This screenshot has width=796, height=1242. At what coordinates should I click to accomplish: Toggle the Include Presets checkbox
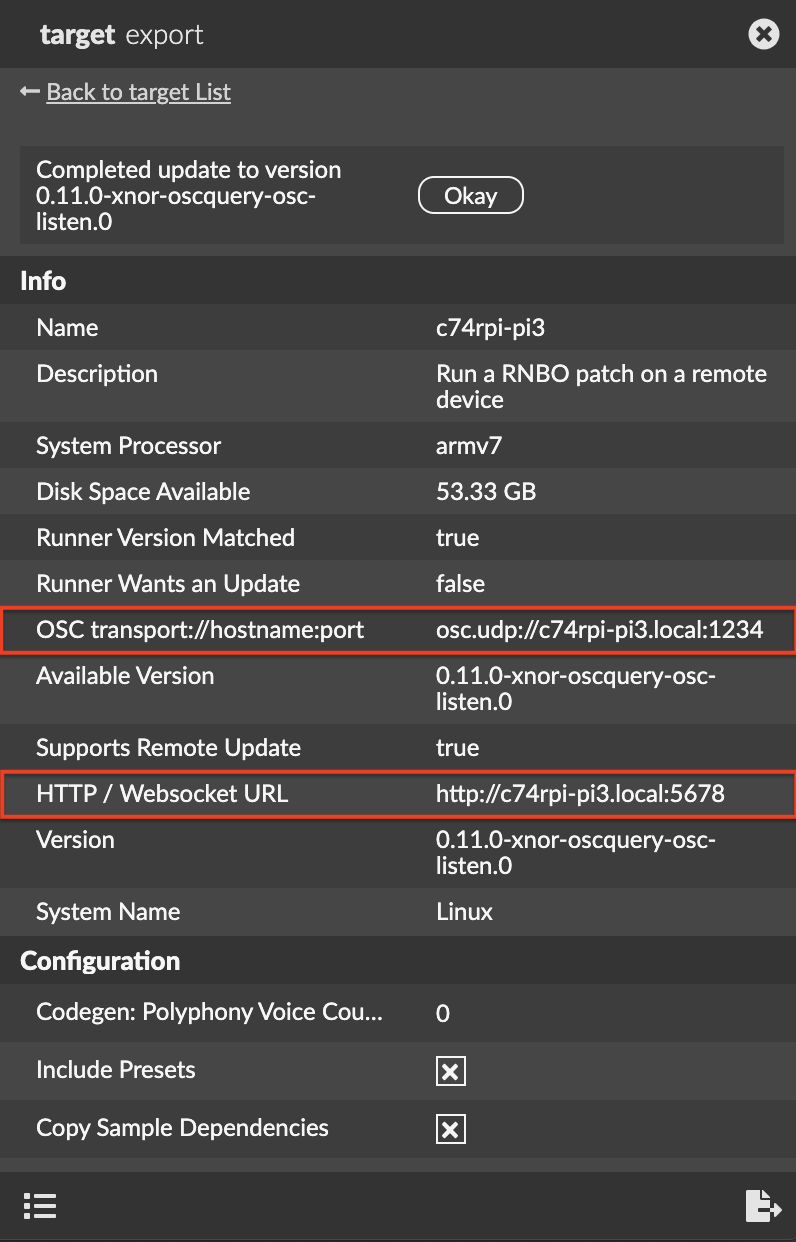[x=450, y=1070]
